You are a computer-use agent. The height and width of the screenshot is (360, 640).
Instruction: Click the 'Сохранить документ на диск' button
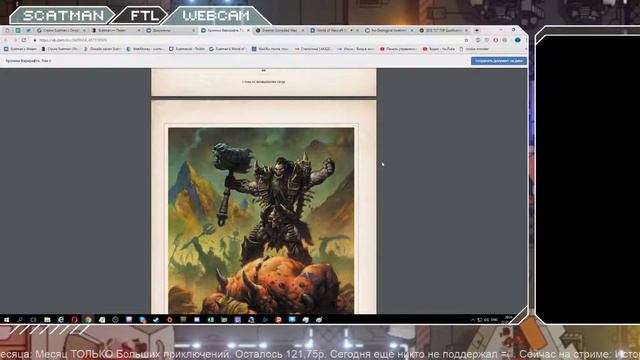click(x=499, y=61)
